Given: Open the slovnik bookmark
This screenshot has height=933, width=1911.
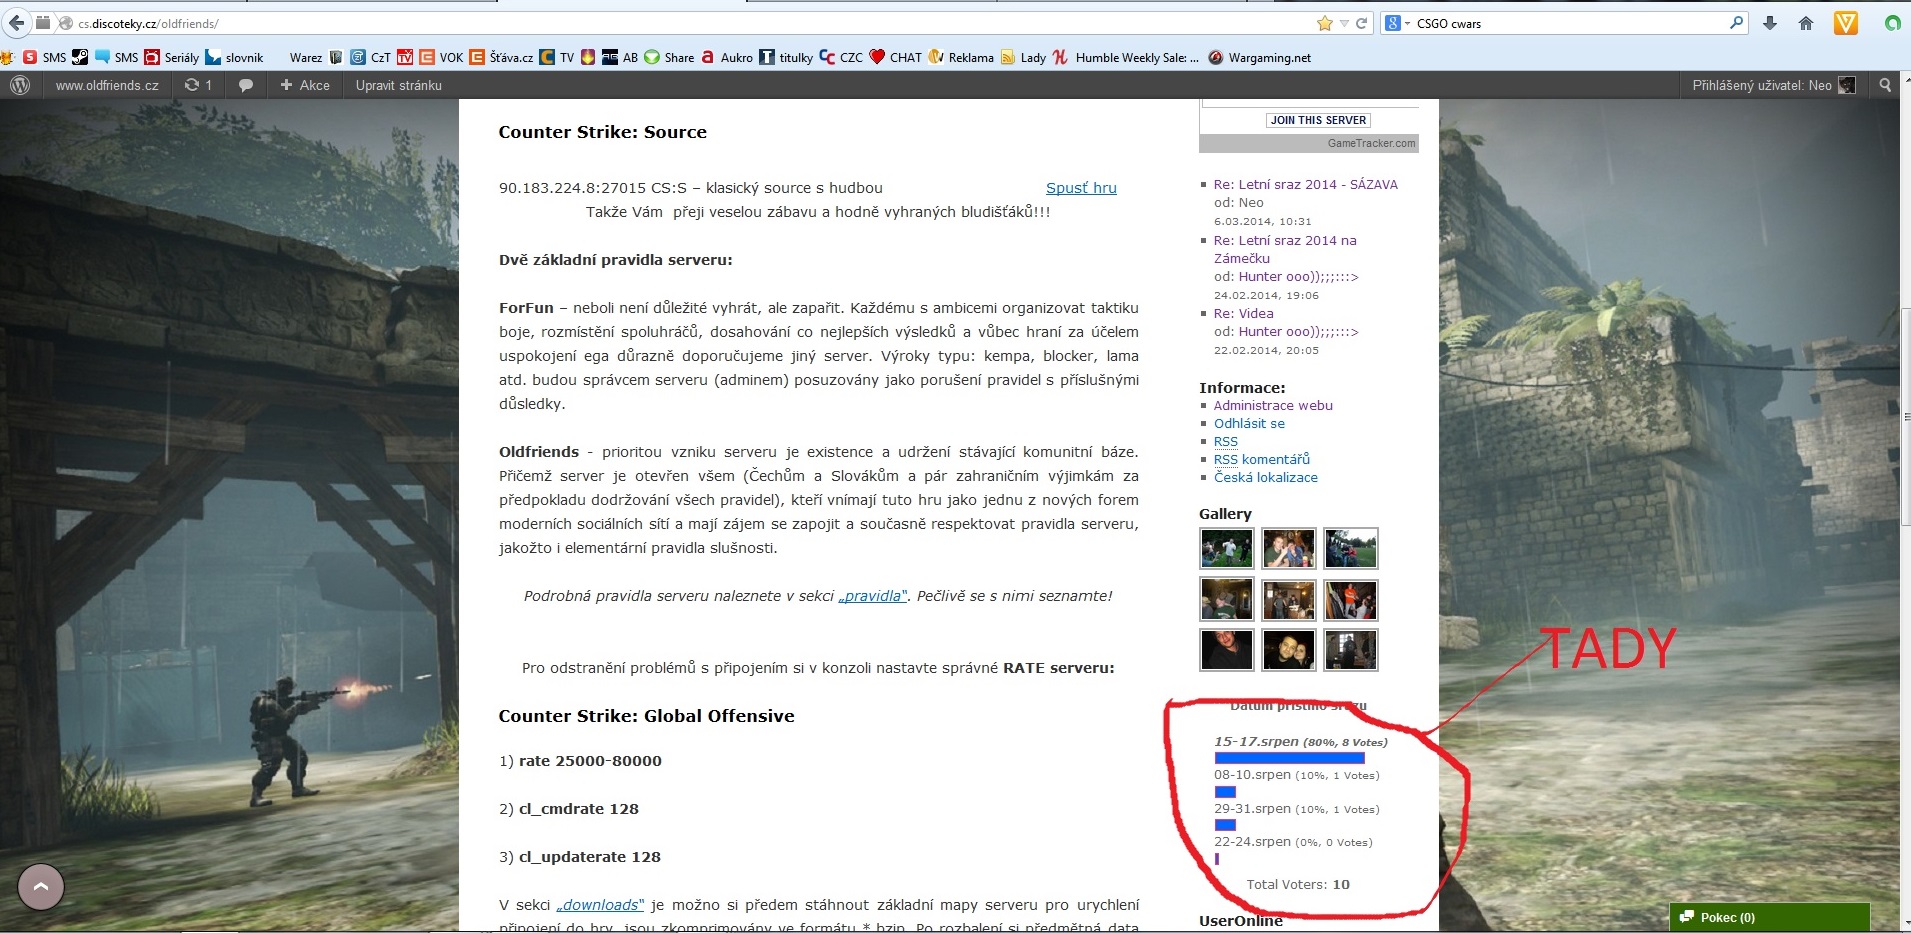Looking at the screenshot, I should [x=235, y=57].
